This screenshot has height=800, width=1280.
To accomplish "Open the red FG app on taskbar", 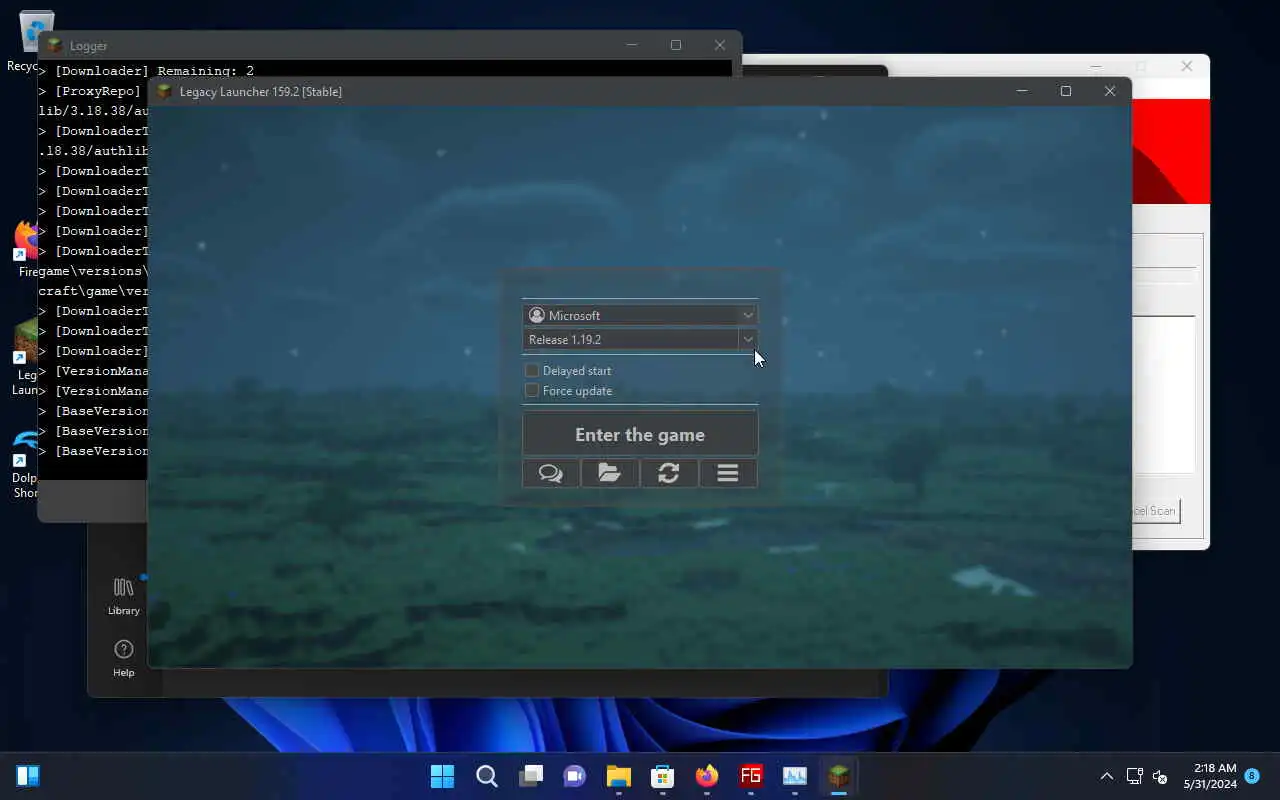I will pos(750,776).
